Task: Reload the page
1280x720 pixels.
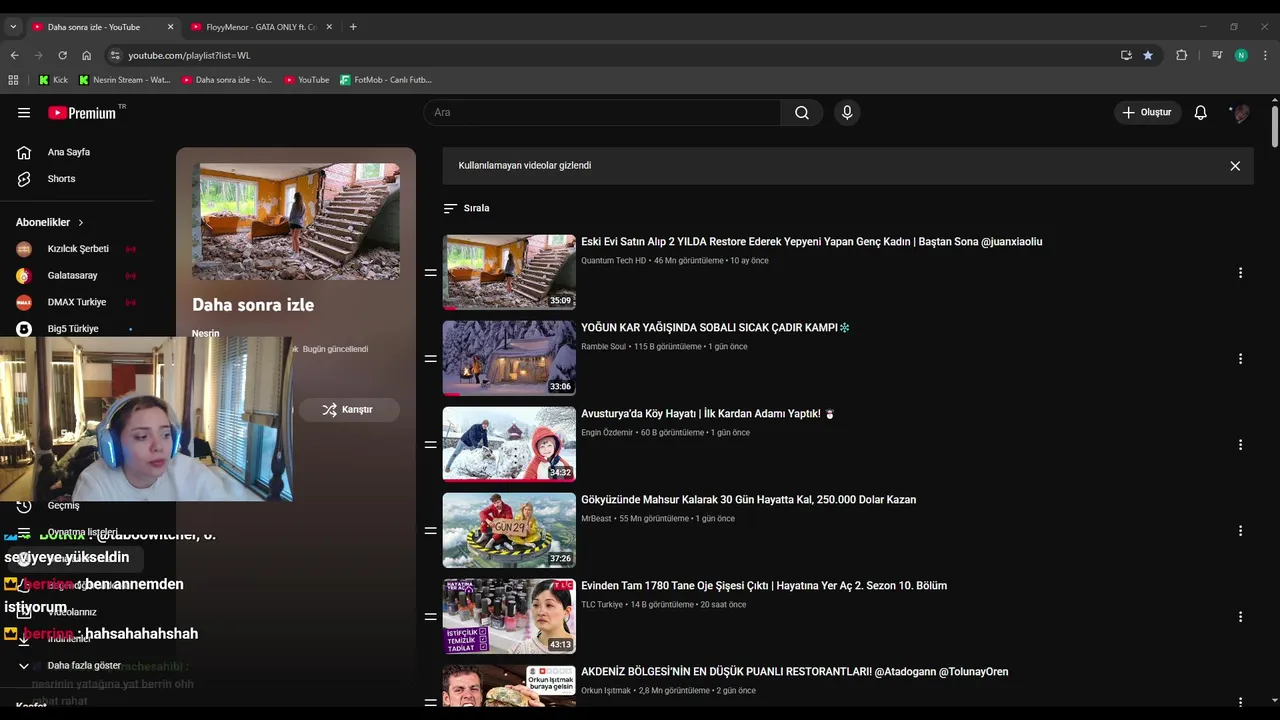Action: pos(62,56)
